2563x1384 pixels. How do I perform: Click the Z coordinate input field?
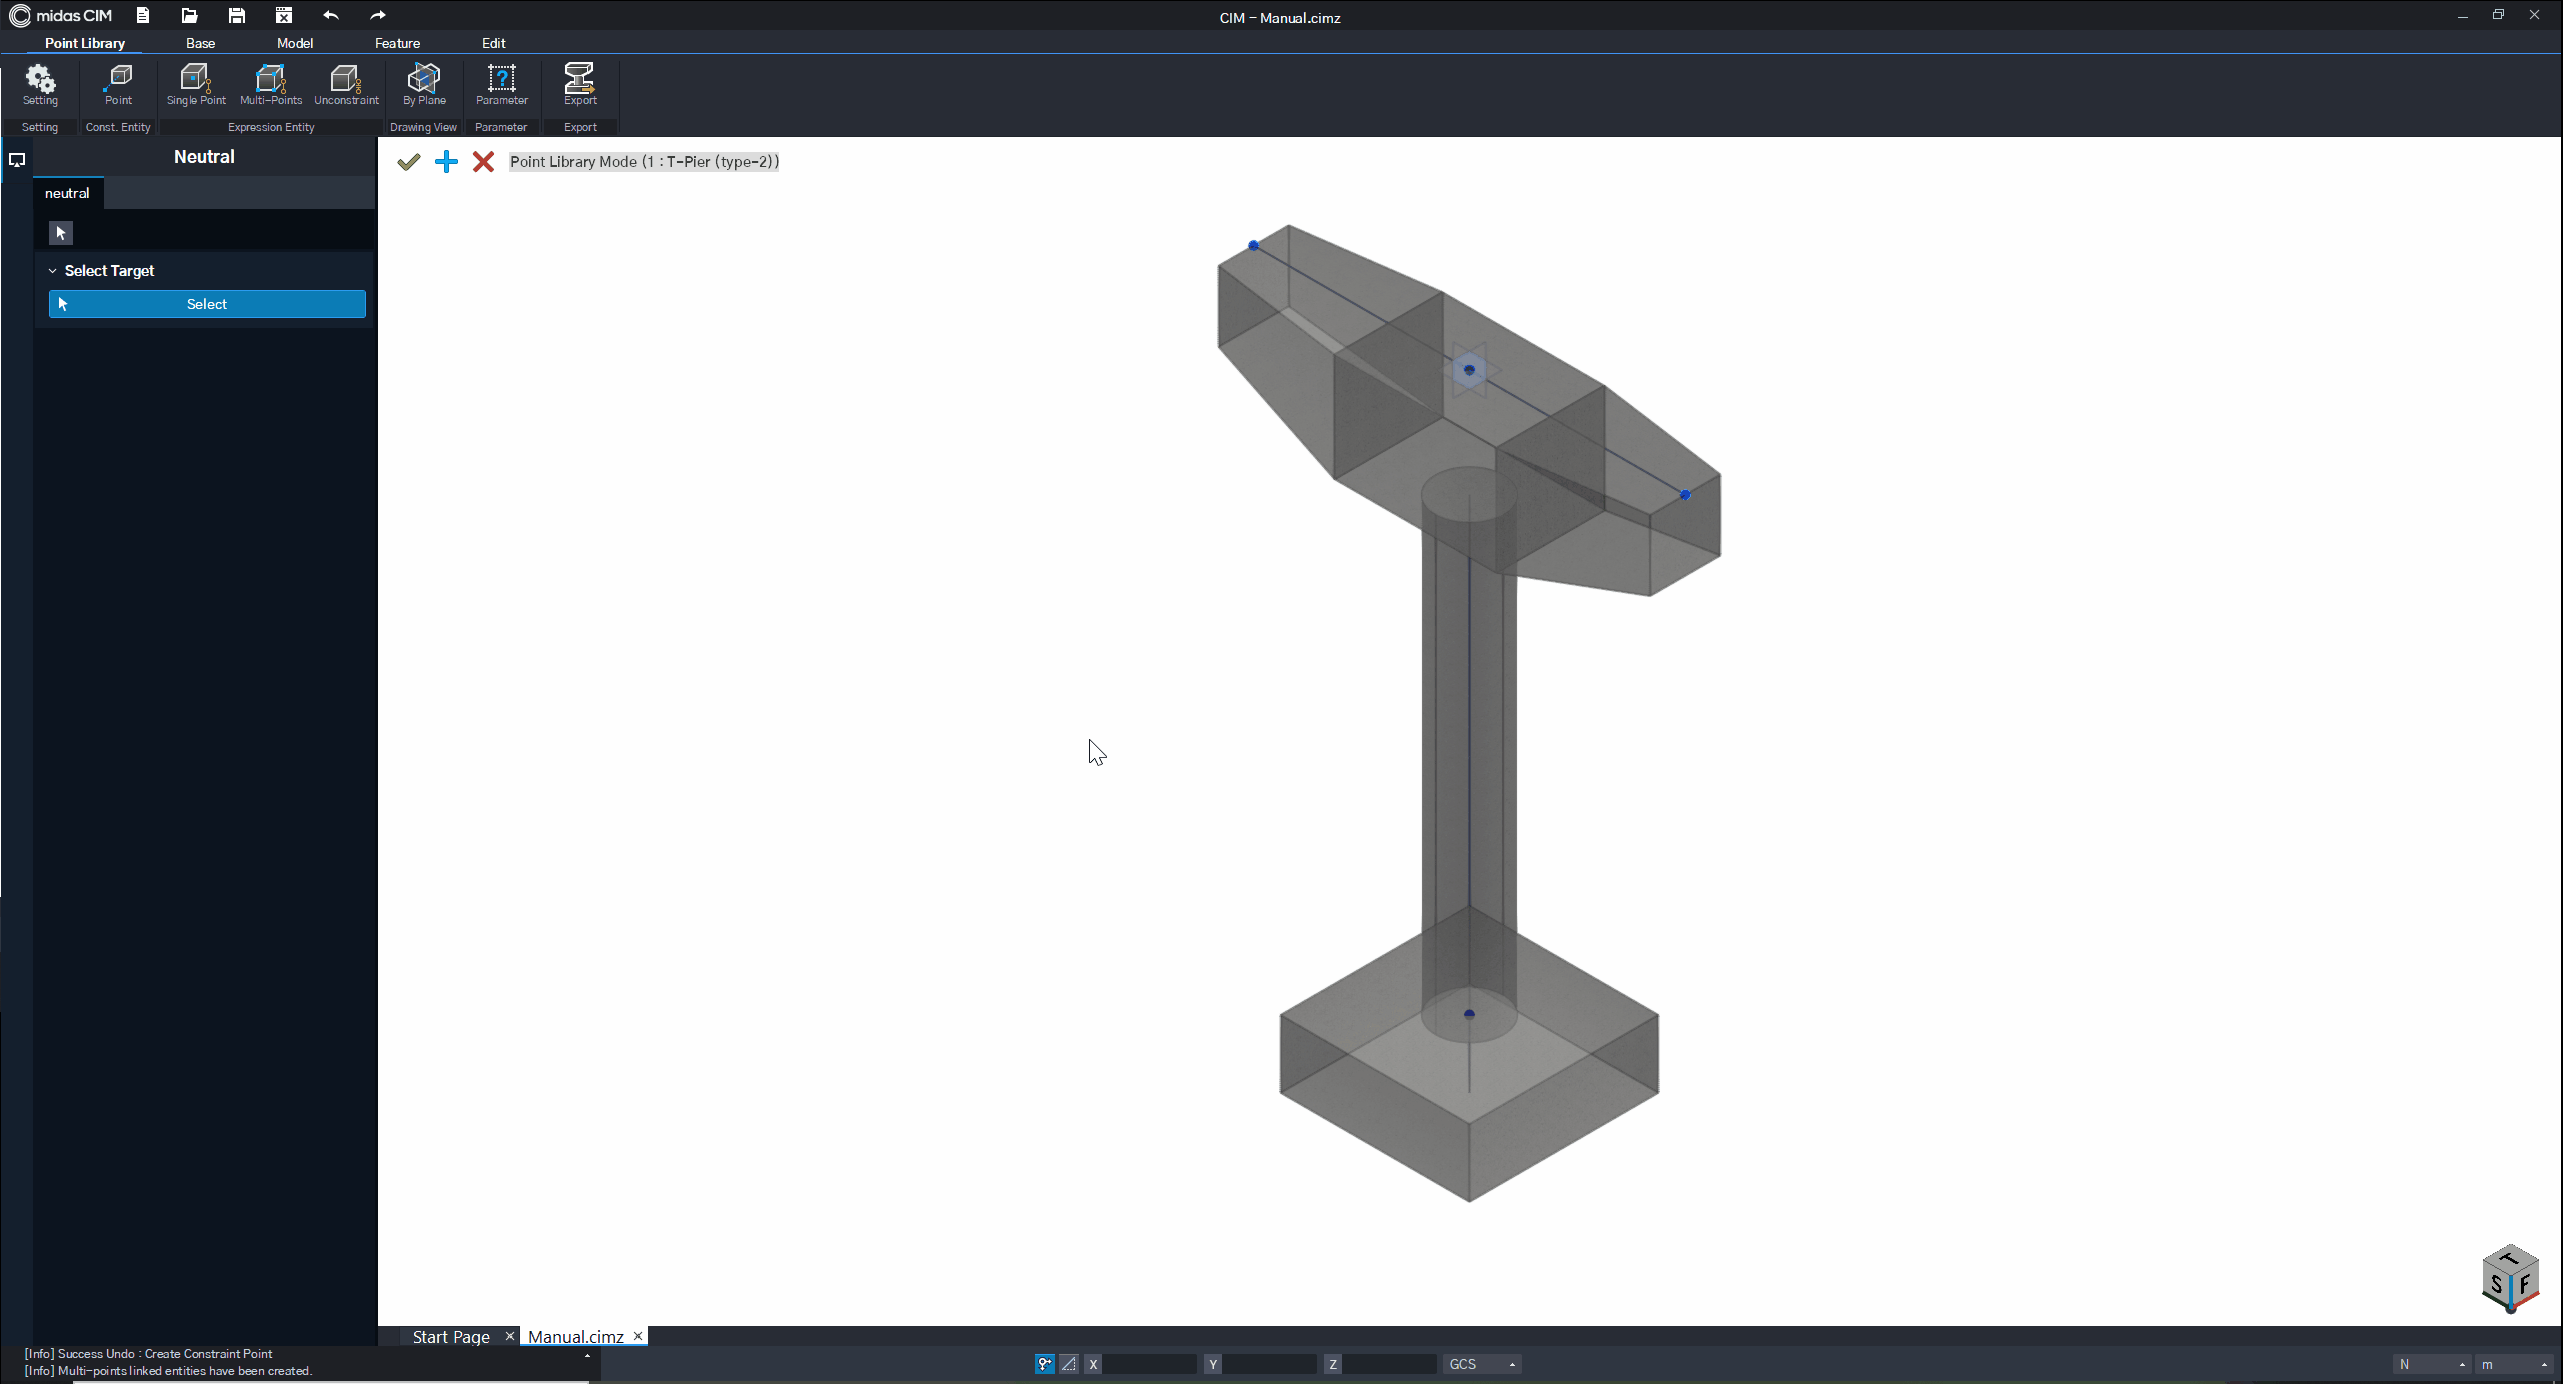(x=1389, y=1364)
